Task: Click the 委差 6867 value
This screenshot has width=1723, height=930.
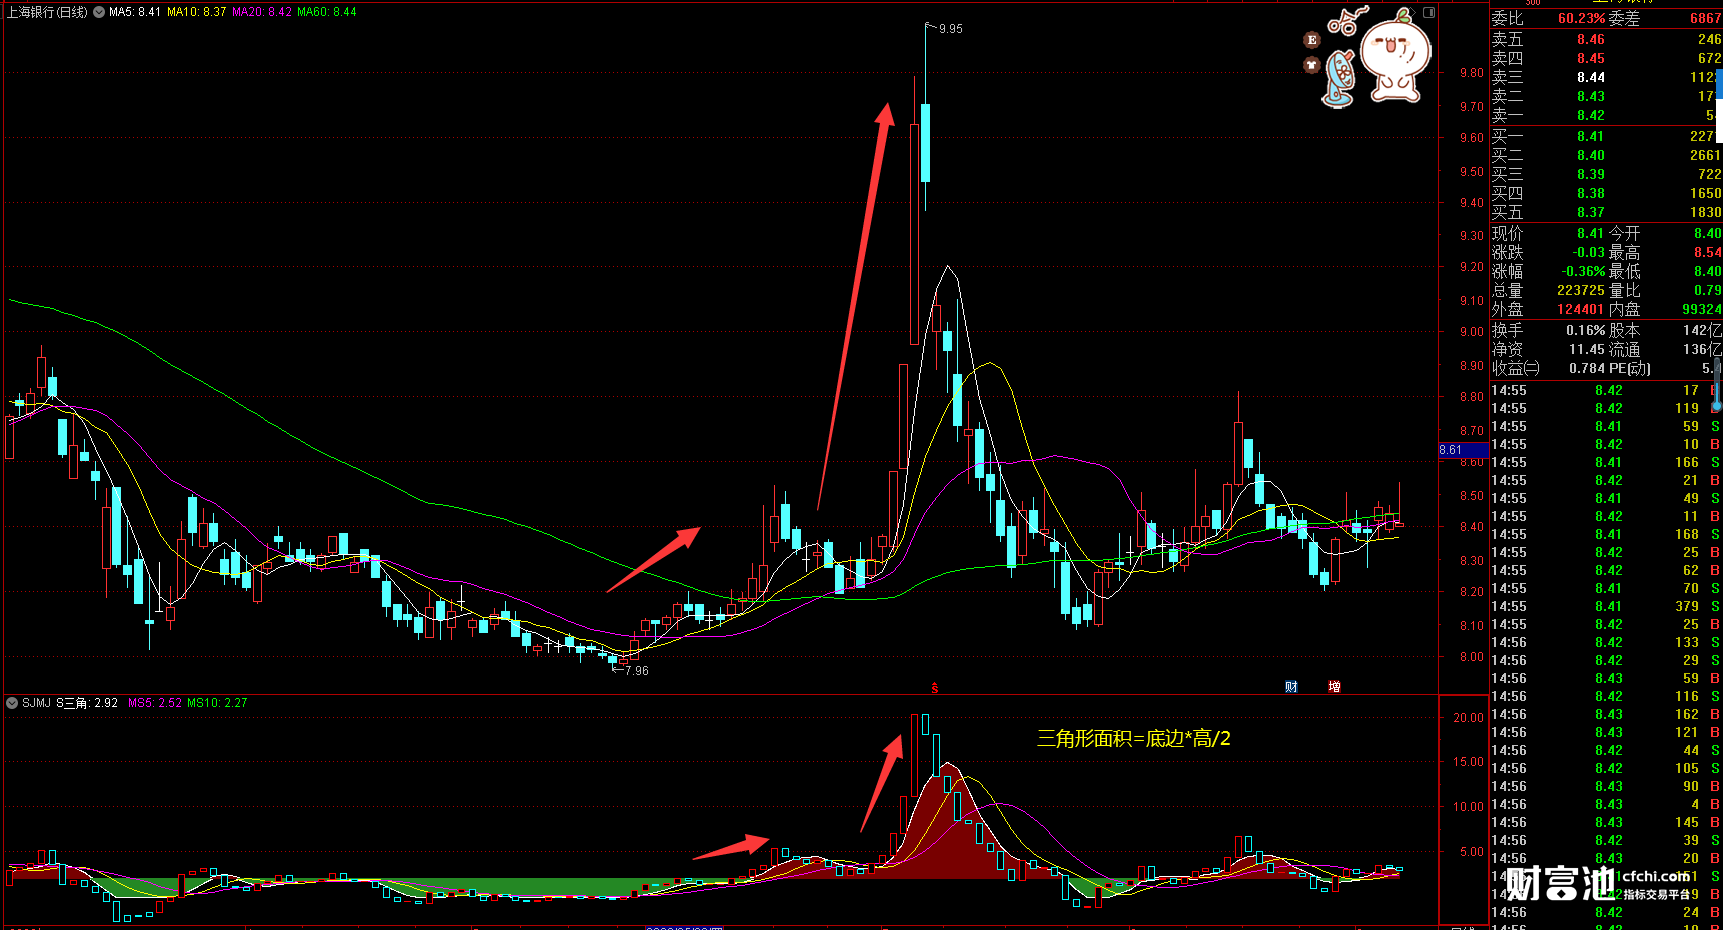Action: coord(1705,19)
